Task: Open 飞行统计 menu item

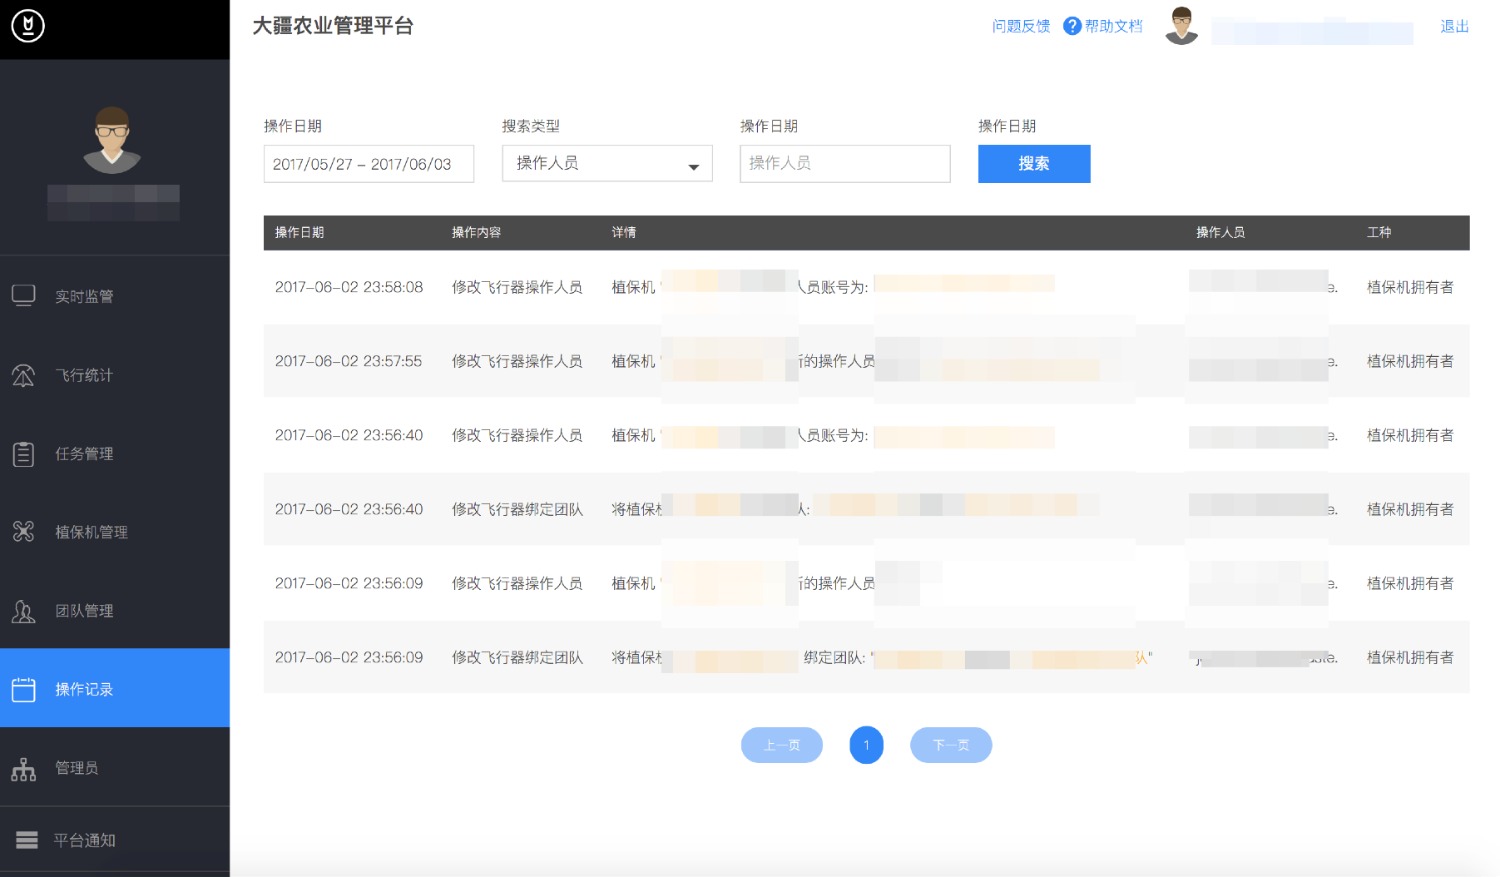Action: (x=115, y=375)
